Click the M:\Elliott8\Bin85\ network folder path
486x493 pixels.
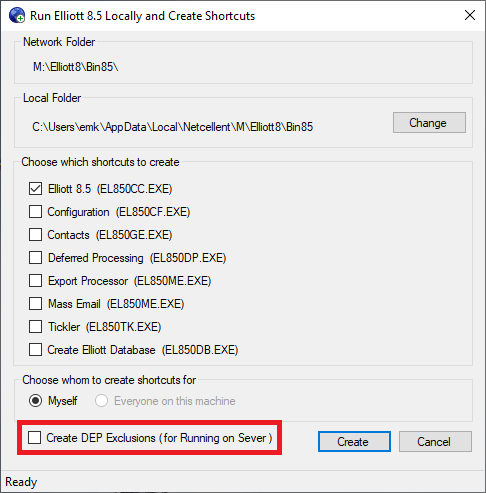76,67
